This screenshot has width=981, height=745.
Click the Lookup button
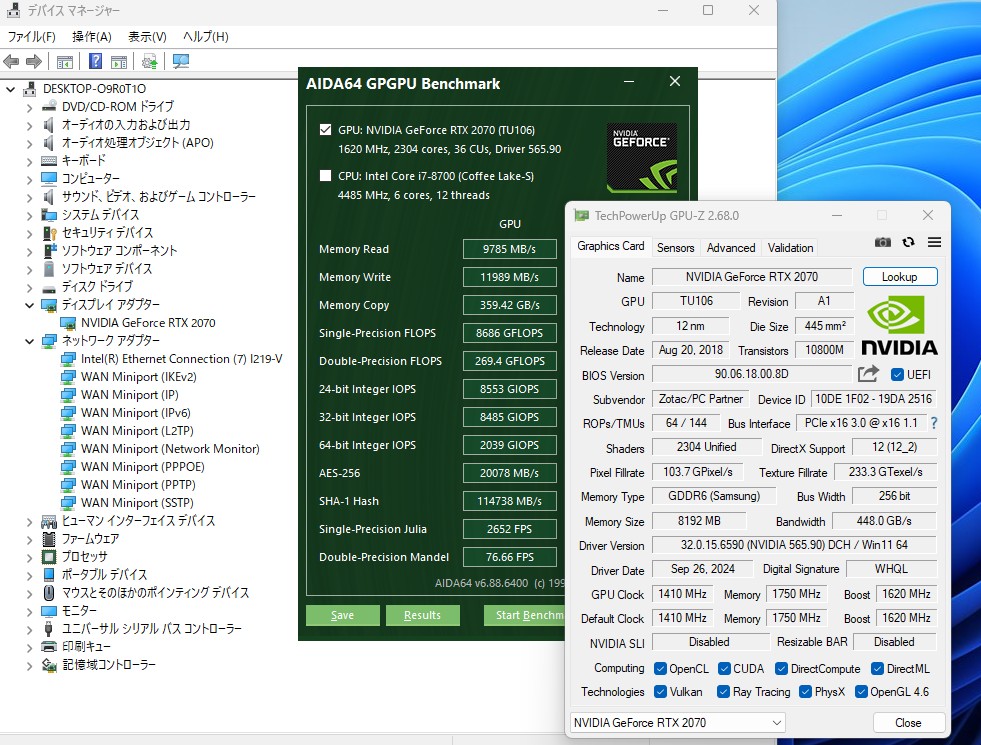click(x=900, y=277)
